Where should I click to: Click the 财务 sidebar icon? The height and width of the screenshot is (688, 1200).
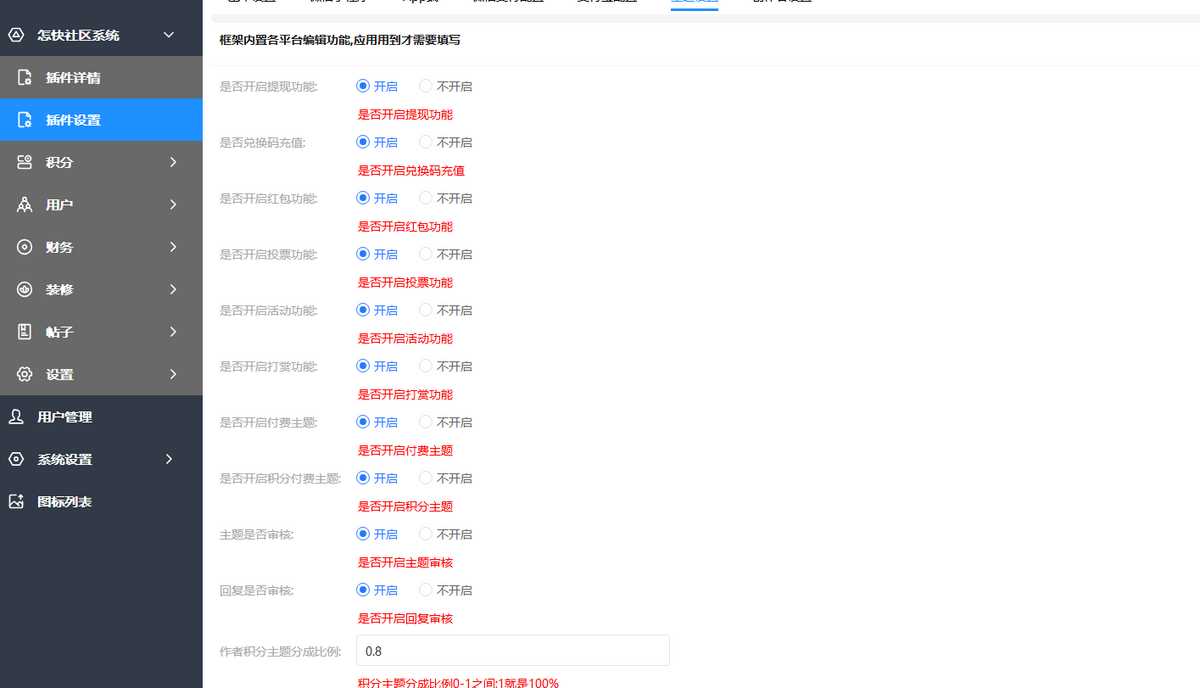[x=25, y=247]
